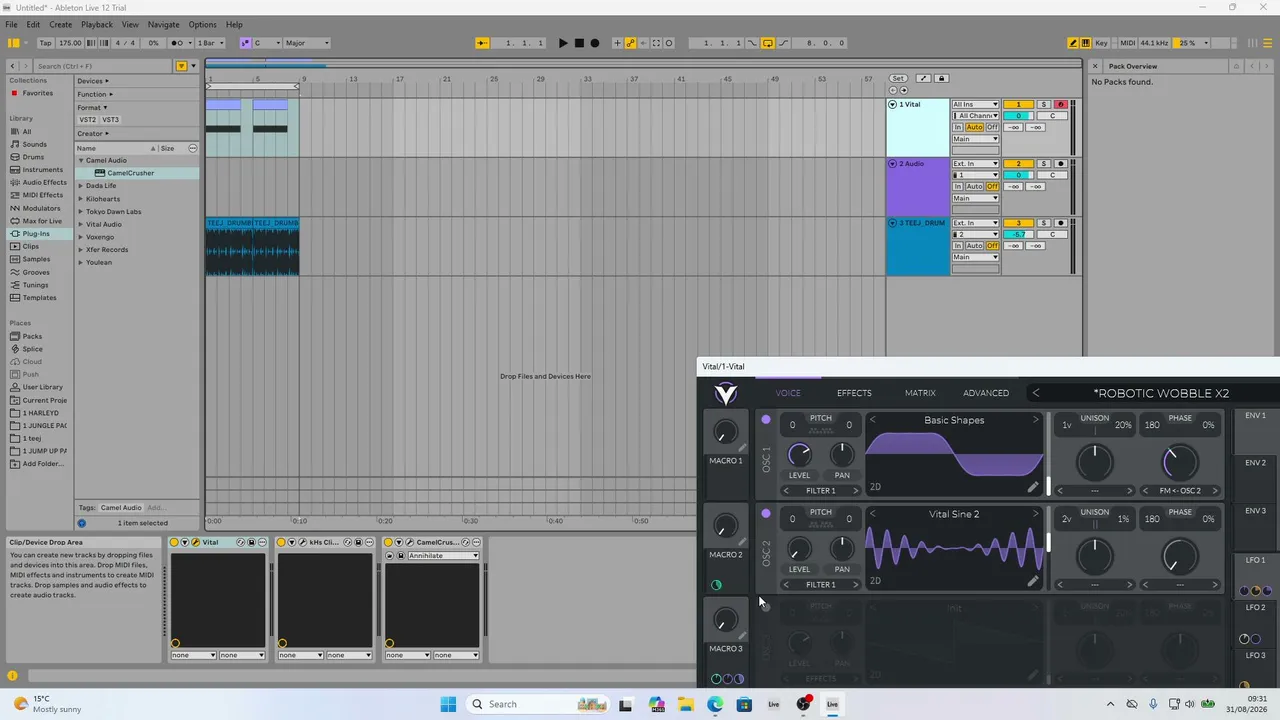The image size is (1280, 720).
Task: Set 1 Vital monitoring to In
Action: click(x=958, y=127)
